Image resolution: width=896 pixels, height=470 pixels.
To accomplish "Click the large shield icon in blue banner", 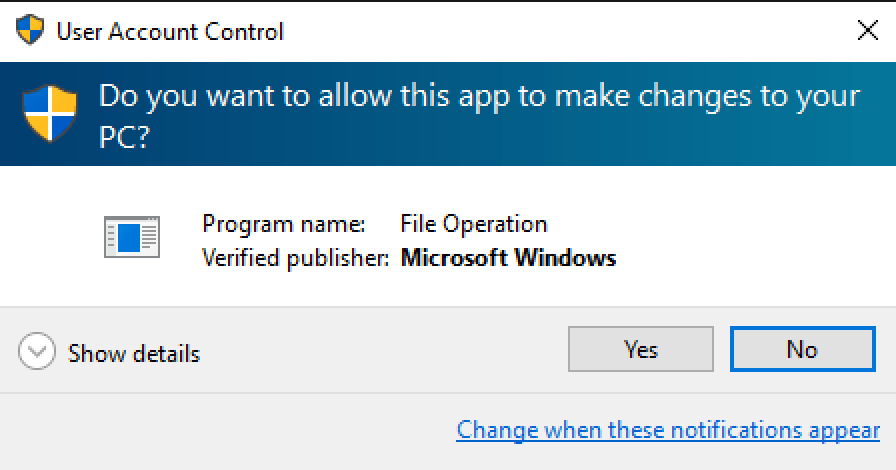I will 50,112.
